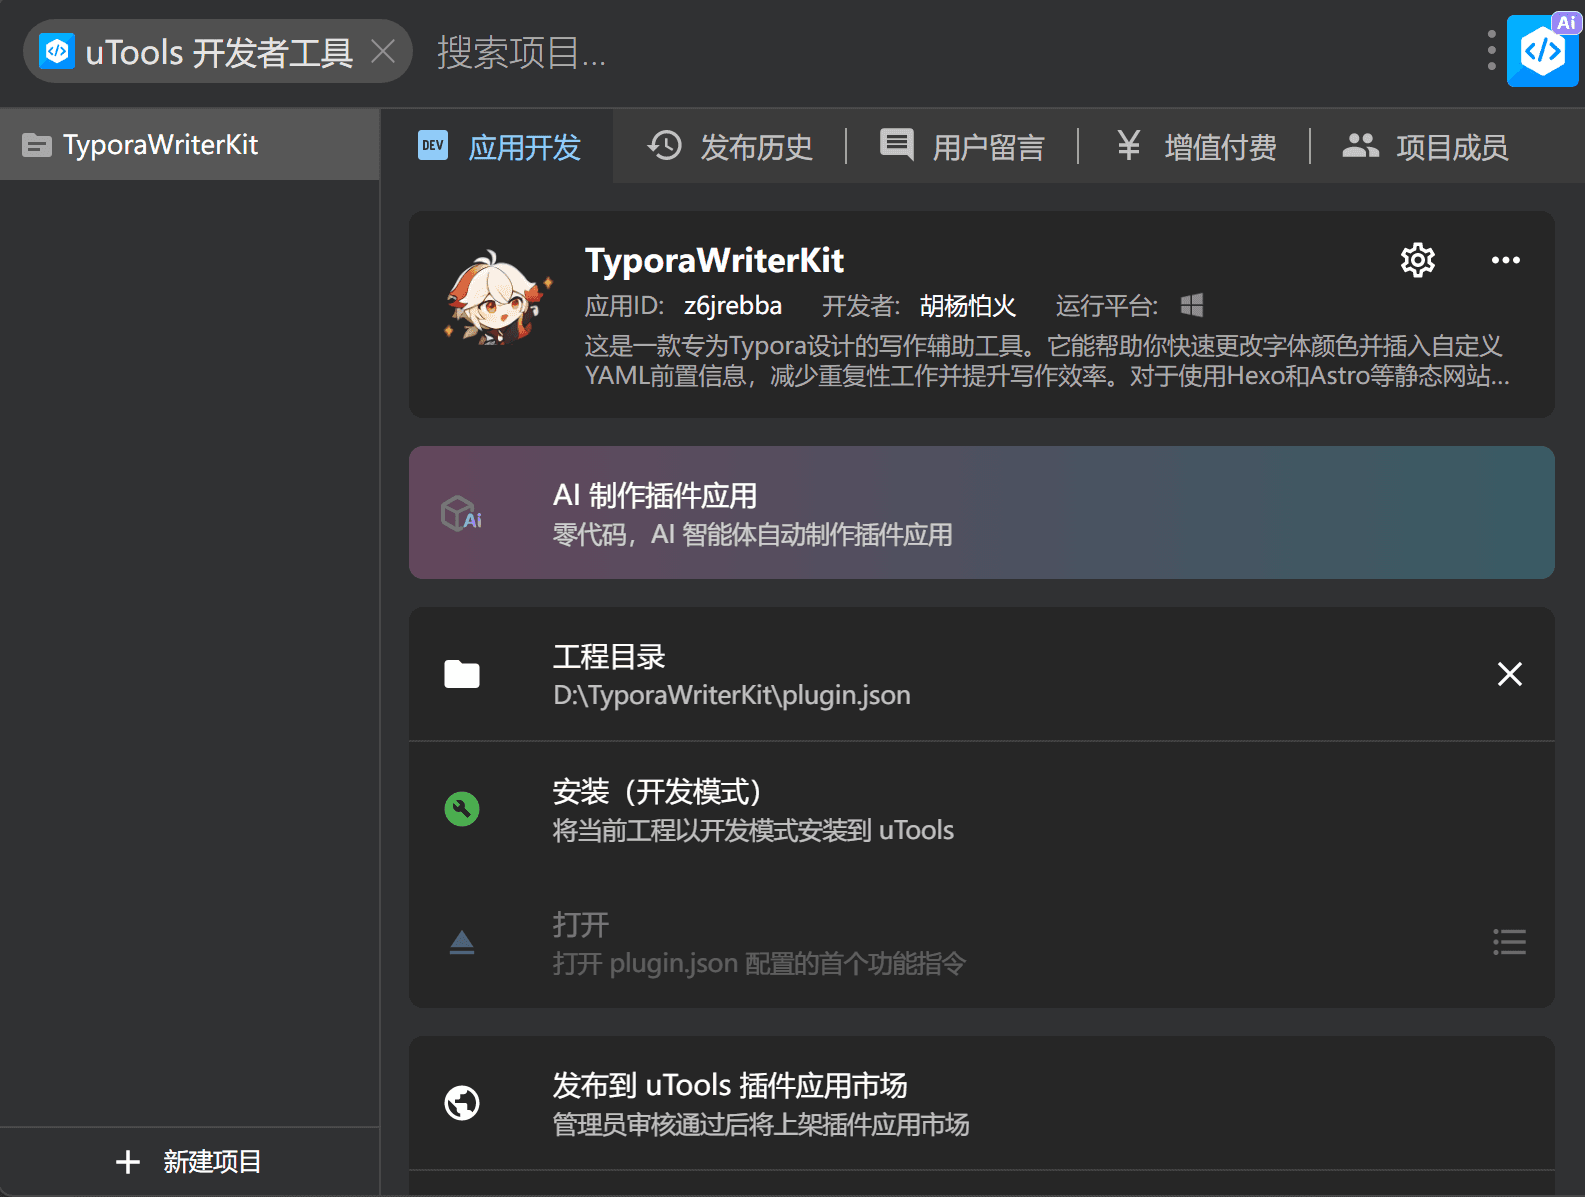Open the 用户留言 tab

962,147
